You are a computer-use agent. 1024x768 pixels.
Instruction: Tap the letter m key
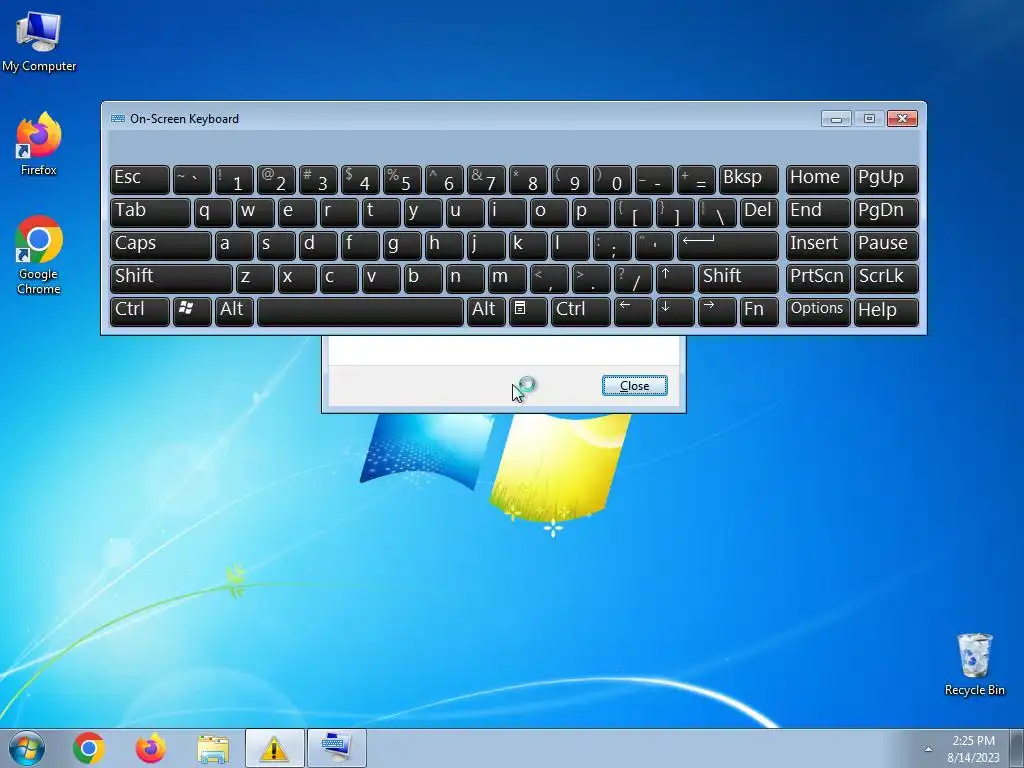pyautogui.click(x=507, y=279)
